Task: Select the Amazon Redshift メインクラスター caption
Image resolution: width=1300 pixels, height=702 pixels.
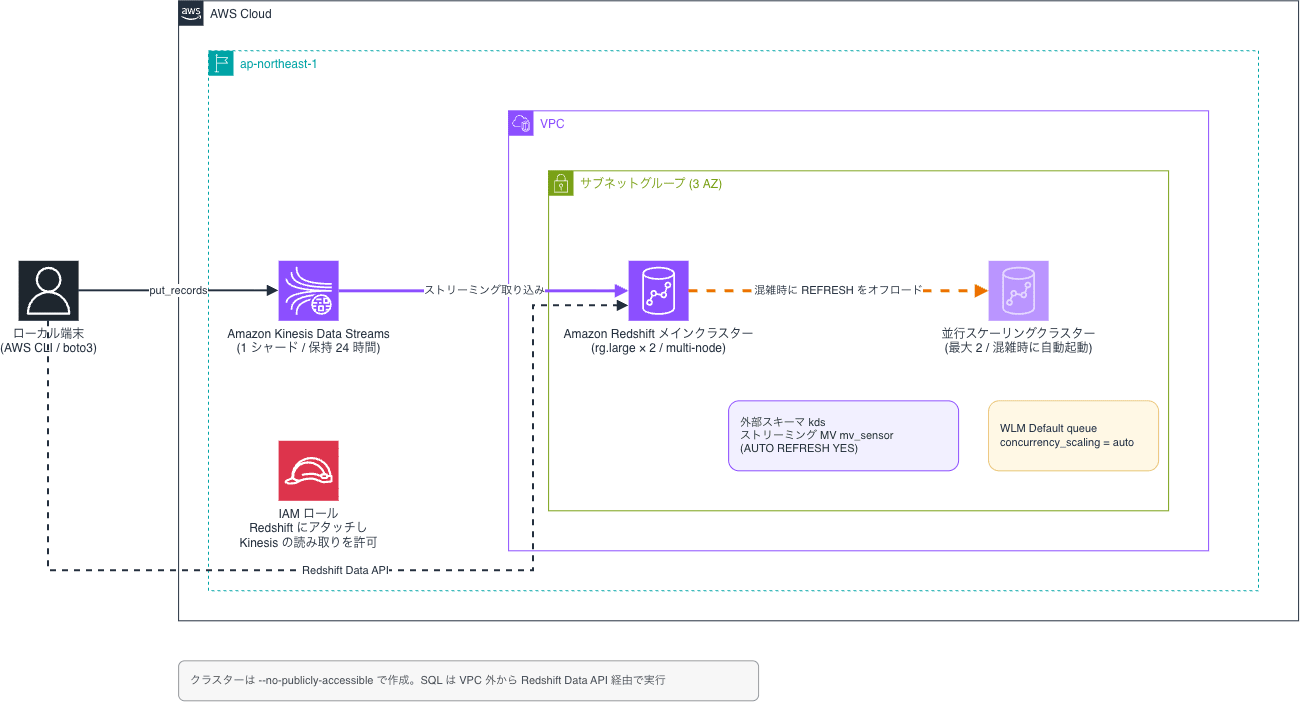Action: (658, 334)
